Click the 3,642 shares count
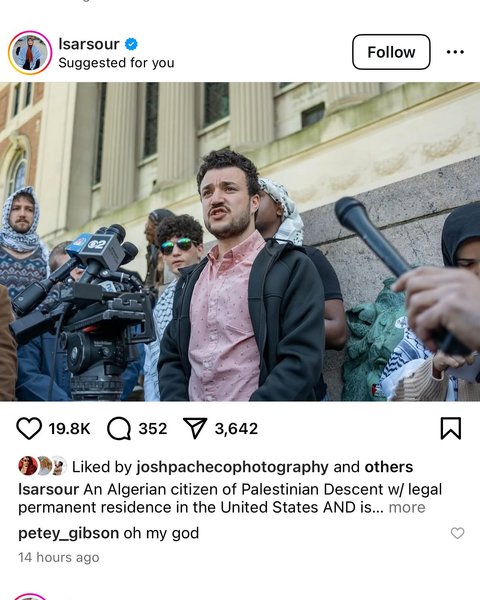The width and height of the screenshot is (480, 600). point(236,429)
